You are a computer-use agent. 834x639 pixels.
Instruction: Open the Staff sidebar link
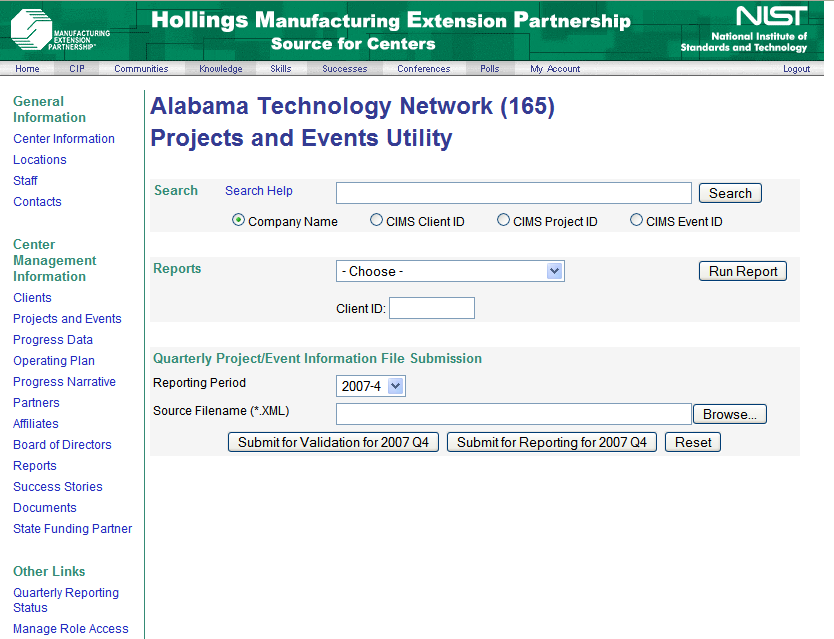pos(25,180)
